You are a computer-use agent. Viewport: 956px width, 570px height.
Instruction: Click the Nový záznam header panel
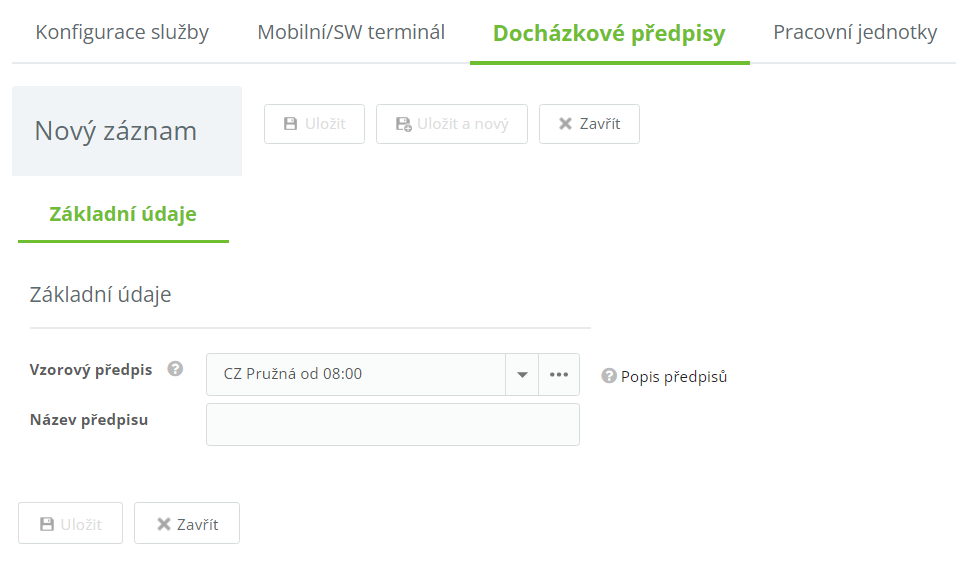click(x=127, y=131)
